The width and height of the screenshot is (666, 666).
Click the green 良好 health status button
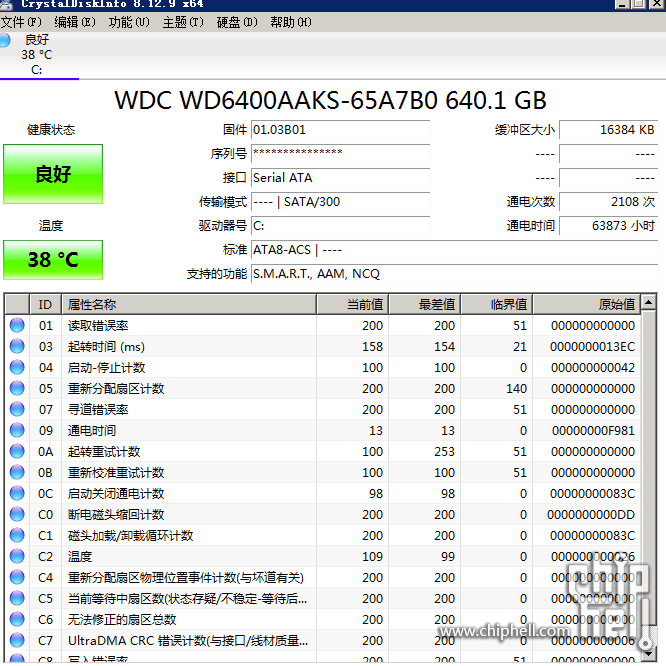click(53, 174)
